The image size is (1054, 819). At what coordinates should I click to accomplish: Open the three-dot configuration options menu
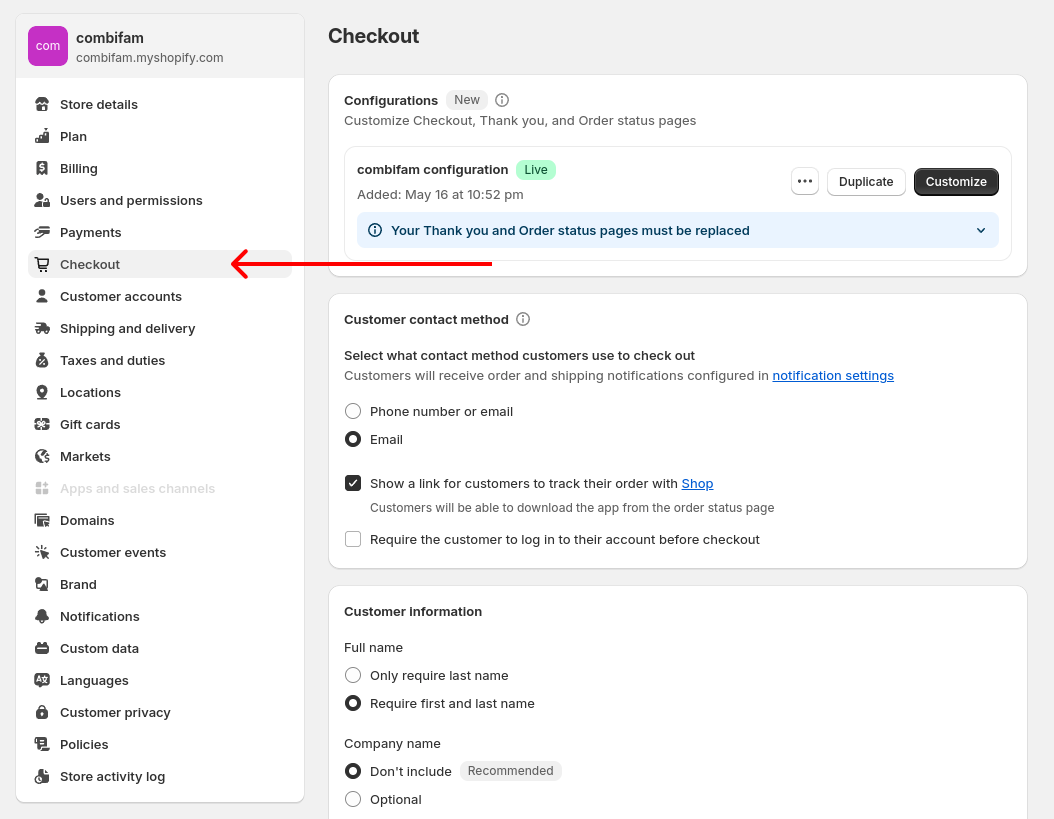click(x=805, y=182)
